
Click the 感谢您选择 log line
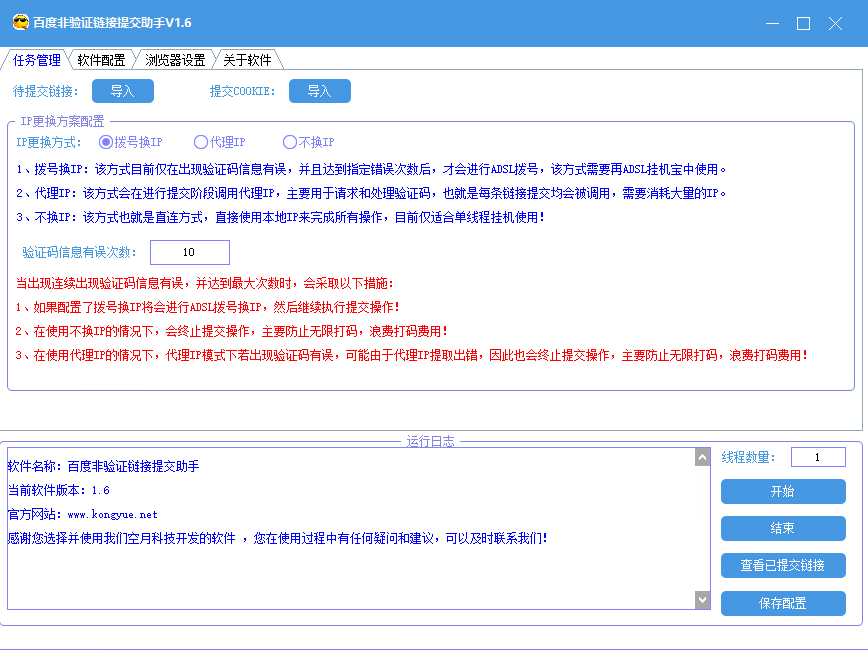278,538
